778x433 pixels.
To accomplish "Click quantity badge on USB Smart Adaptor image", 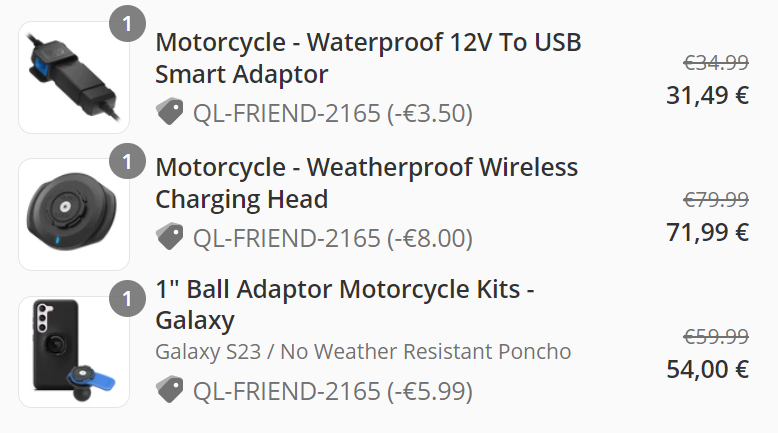I will pos(126,23).
